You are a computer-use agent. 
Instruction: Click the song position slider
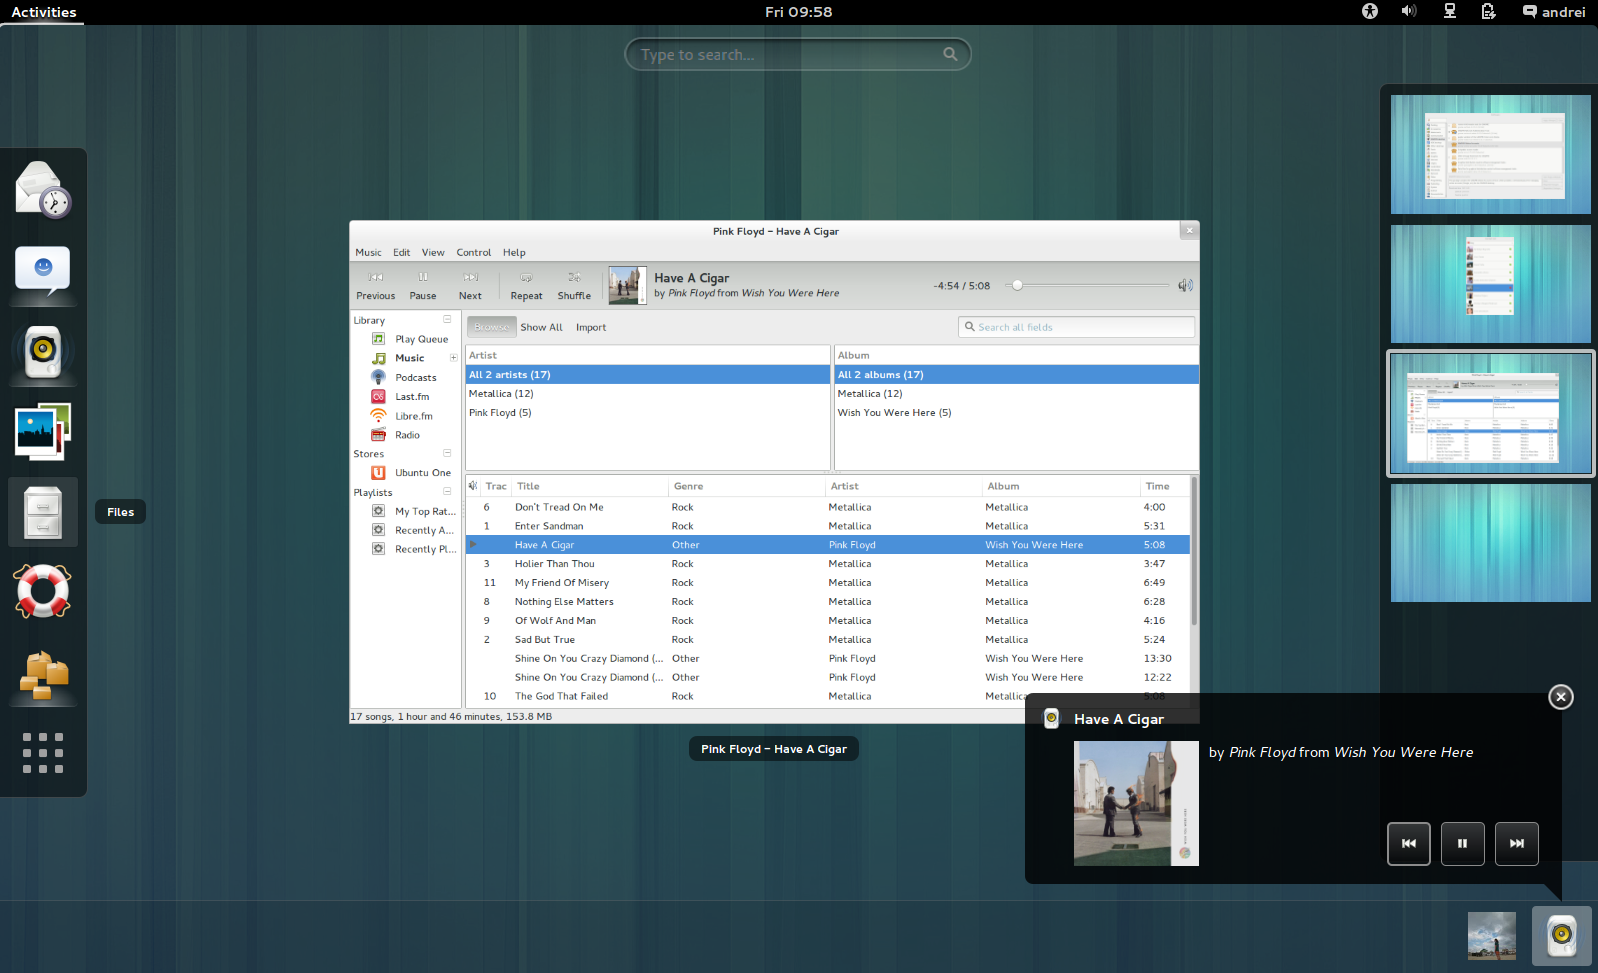click(1088, 286)
